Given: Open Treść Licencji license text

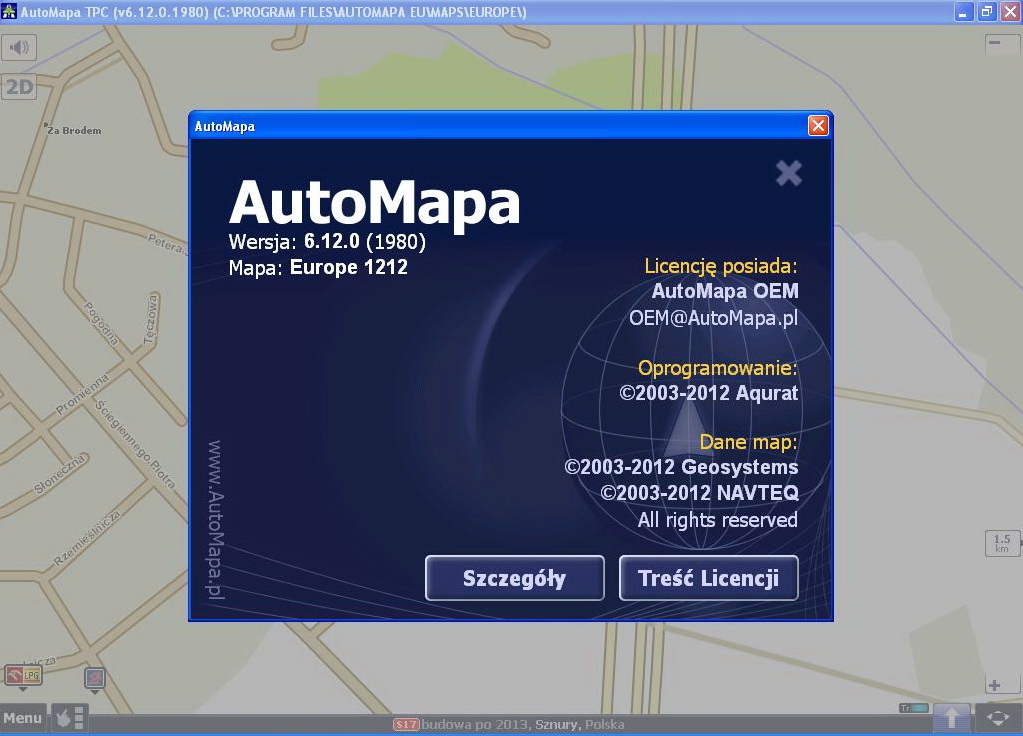Looking at the screenshot, I should [x=709, y=578].
